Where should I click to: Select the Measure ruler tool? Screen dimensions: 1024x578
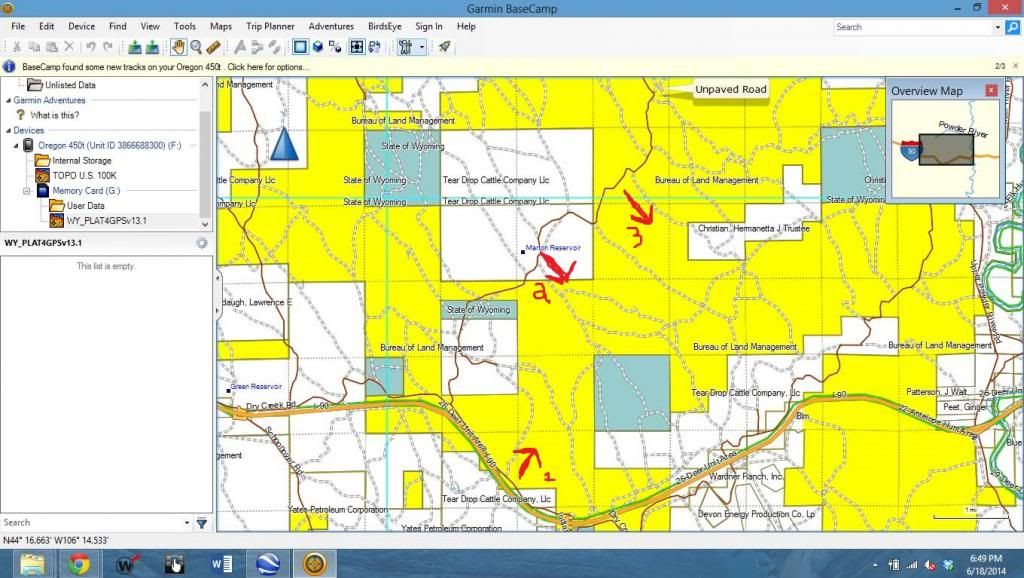214,47
